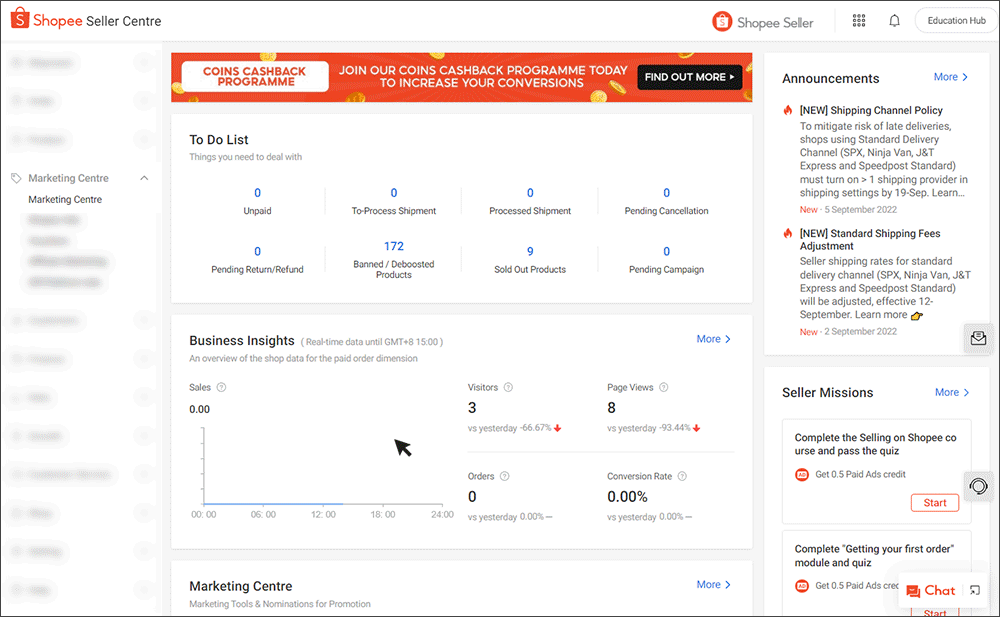The height and width of the screenshot is (617, 1000).
Task: Open the app grid menu beside the bell
Action: (858, 19)
